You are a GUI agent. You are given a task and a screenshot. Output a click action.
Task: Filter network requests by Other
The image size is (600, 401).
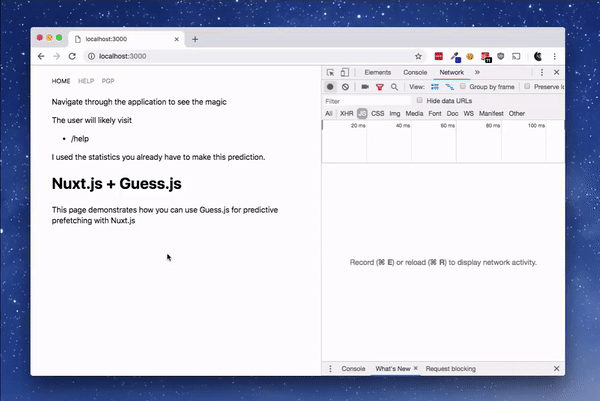517,114
